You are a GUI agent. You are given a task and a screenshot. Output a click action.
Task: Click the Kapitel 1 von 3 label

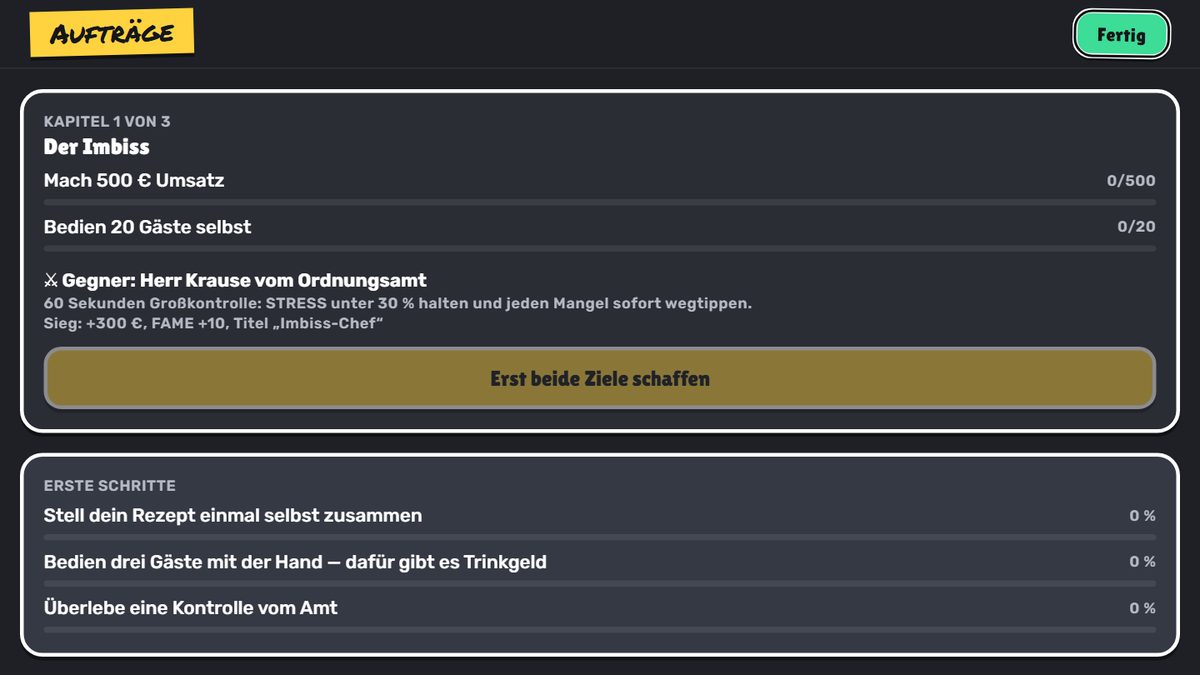(107, 121)
